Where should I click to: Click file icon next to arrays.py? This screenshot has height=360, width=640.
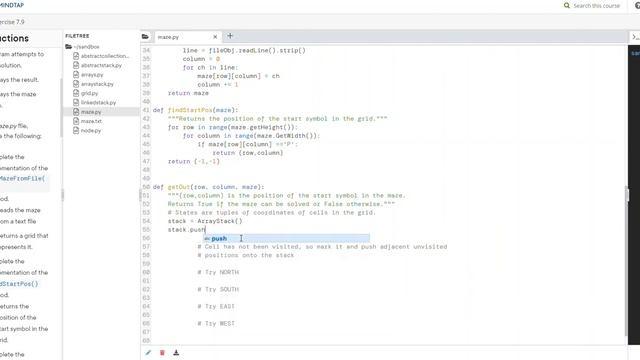click(x=76, y=74)
